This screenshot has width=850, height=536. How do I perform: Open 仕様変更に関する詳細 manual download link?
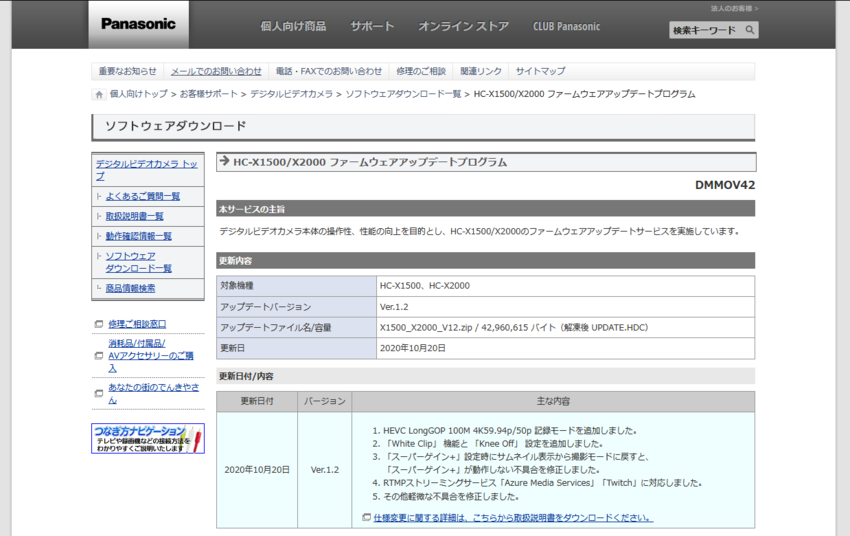tap(513, 518)
